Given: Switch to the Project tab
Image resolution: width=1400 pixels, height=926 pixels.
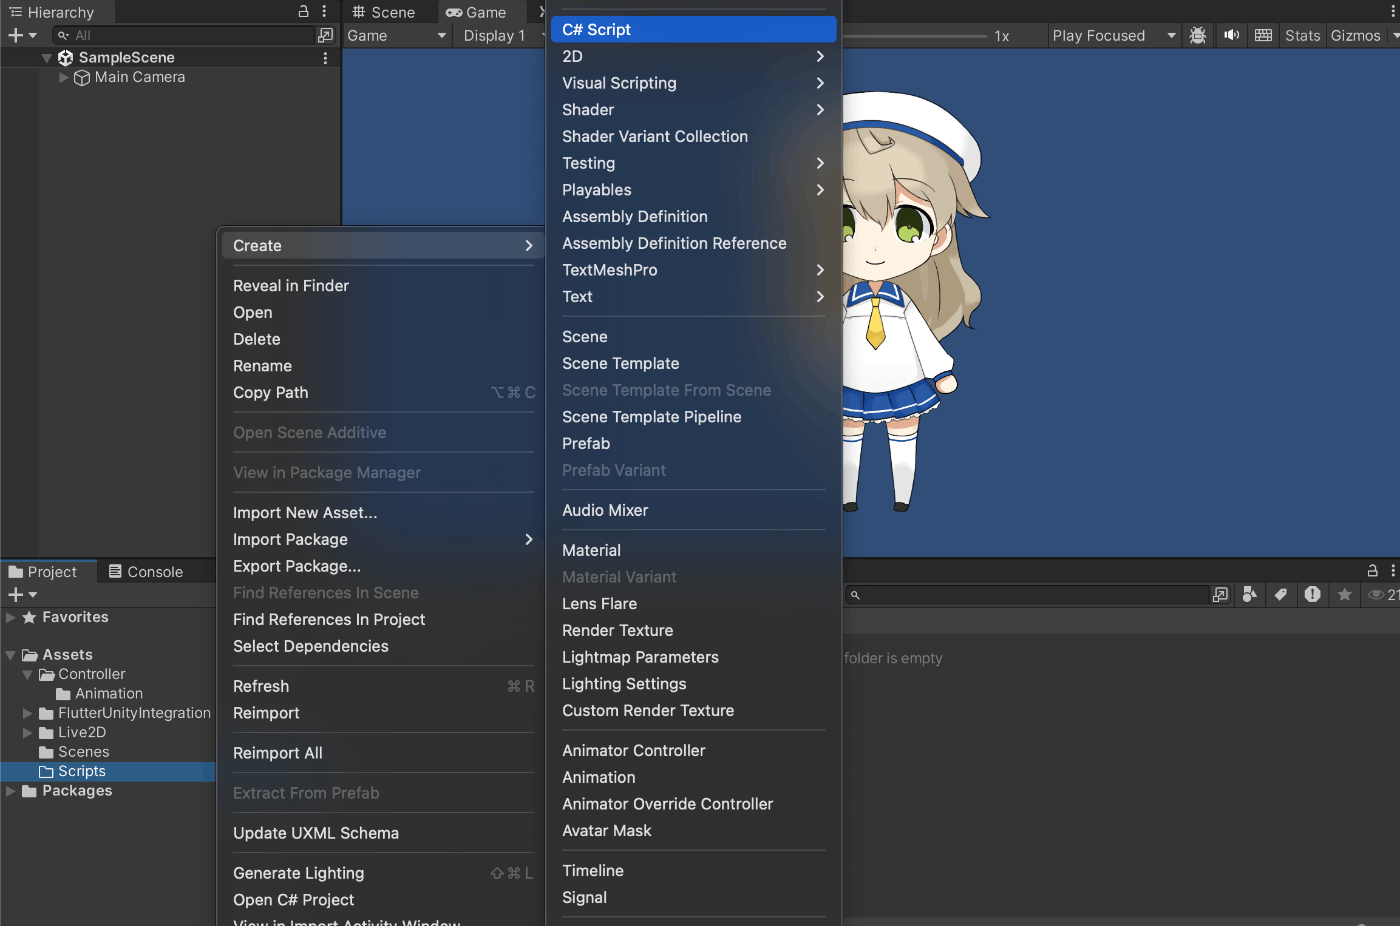Looking at the screenshot, I should [x=43, y=572].
